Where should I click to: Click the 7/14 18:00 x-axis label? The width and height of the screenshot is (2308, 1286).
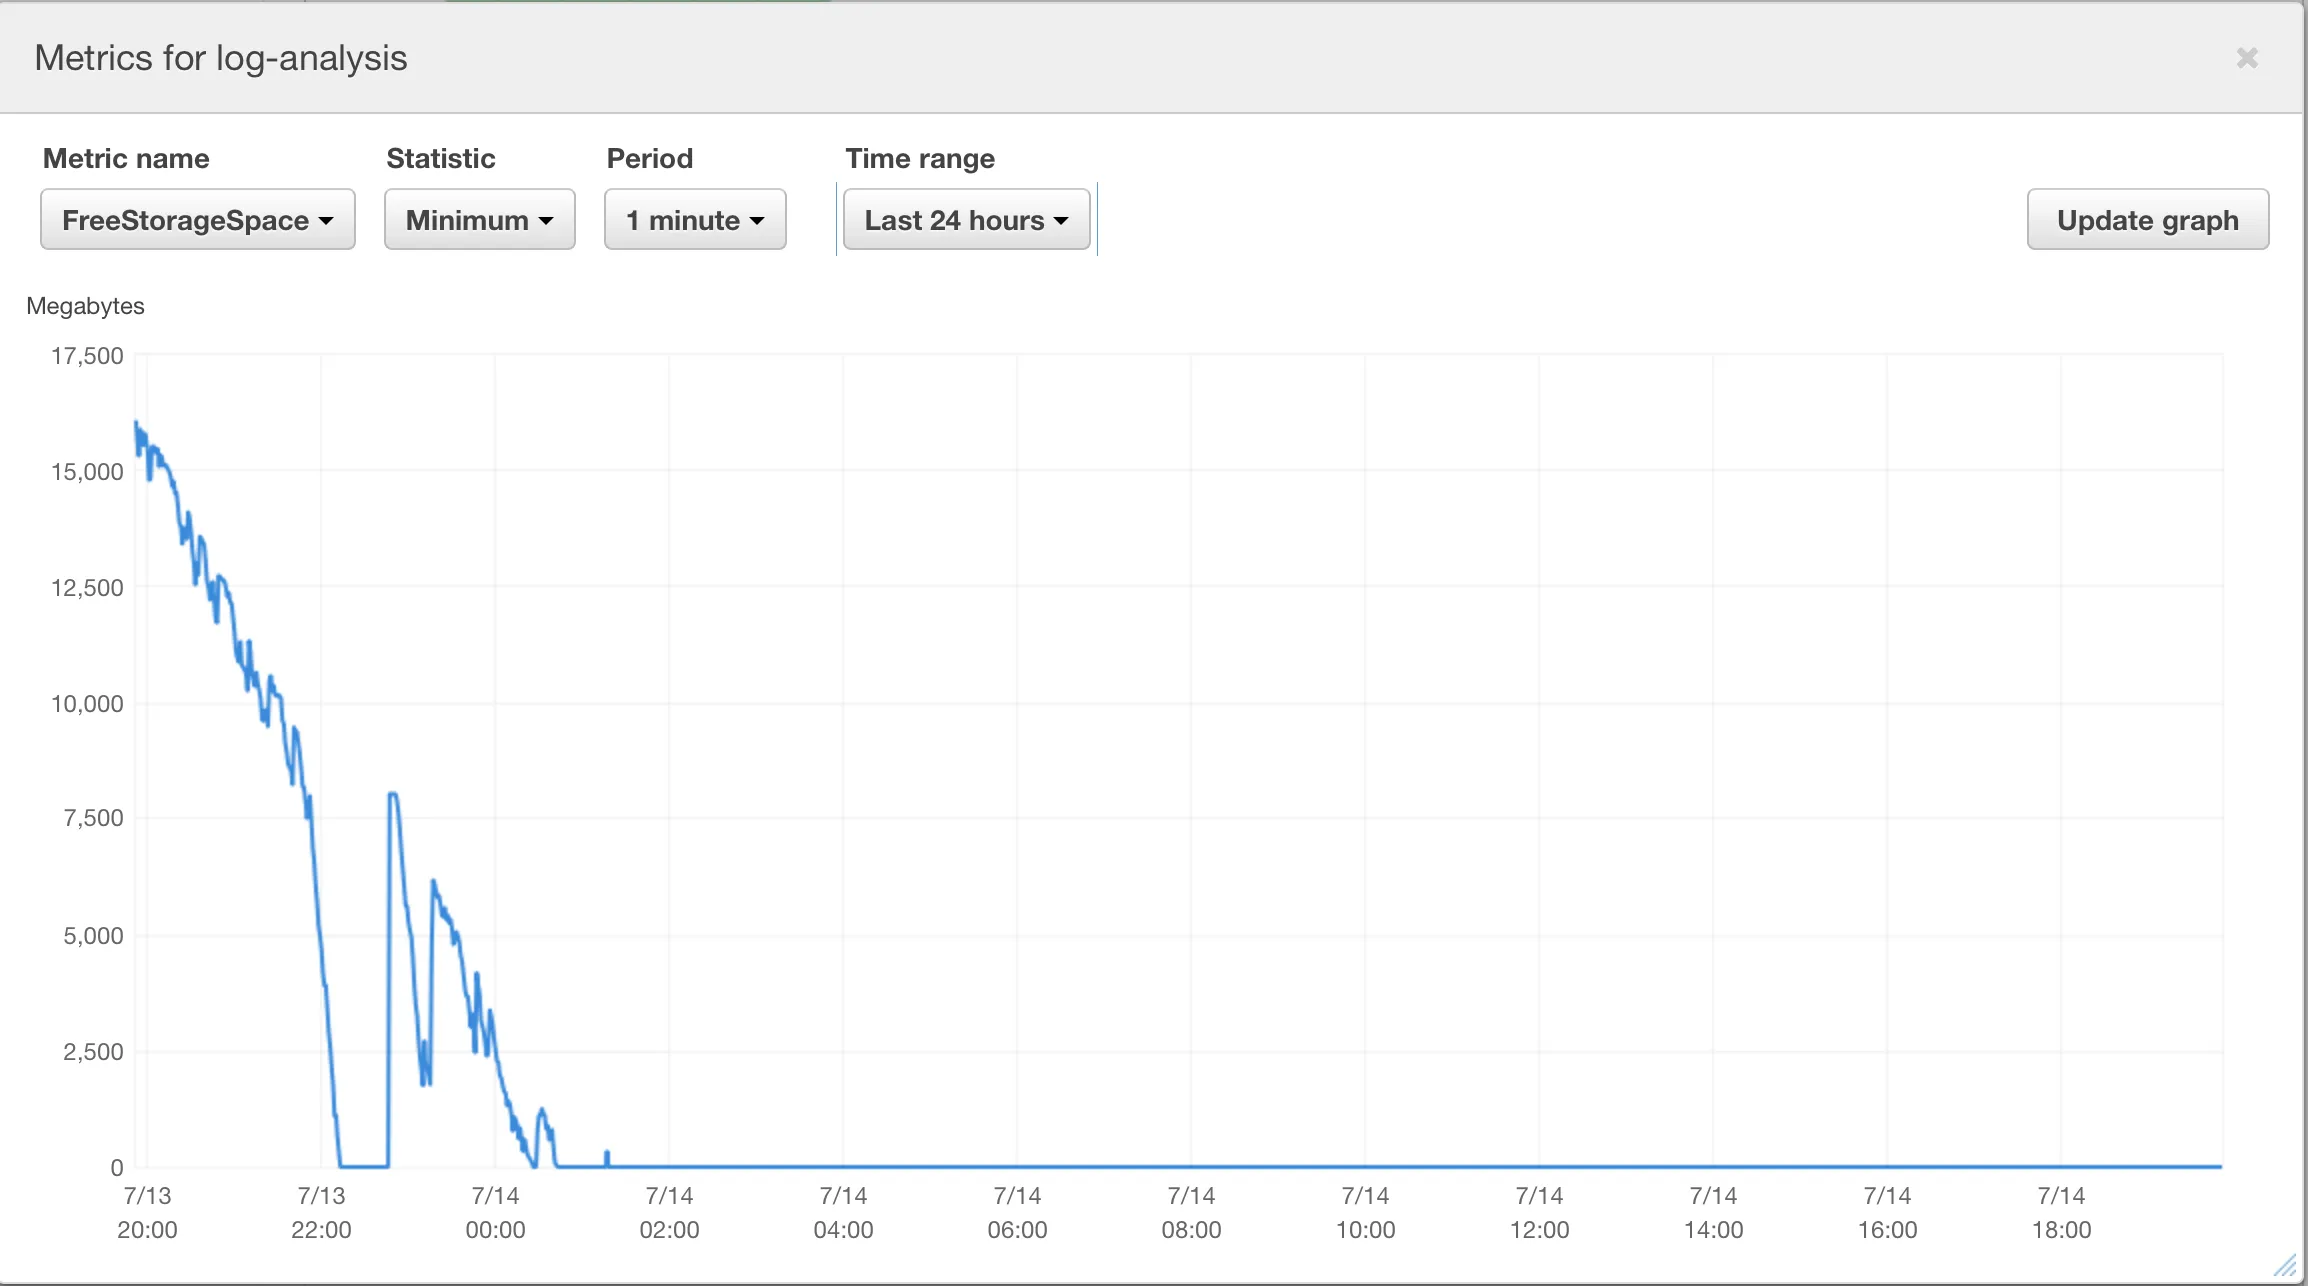[x=2061, y=1212]
